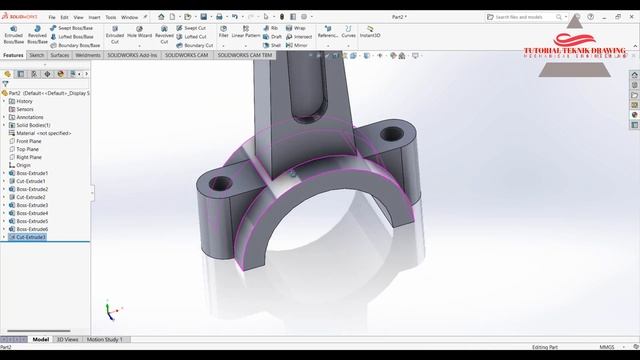Open the View menu
The image size is (640, 360).
pos(78,17)
